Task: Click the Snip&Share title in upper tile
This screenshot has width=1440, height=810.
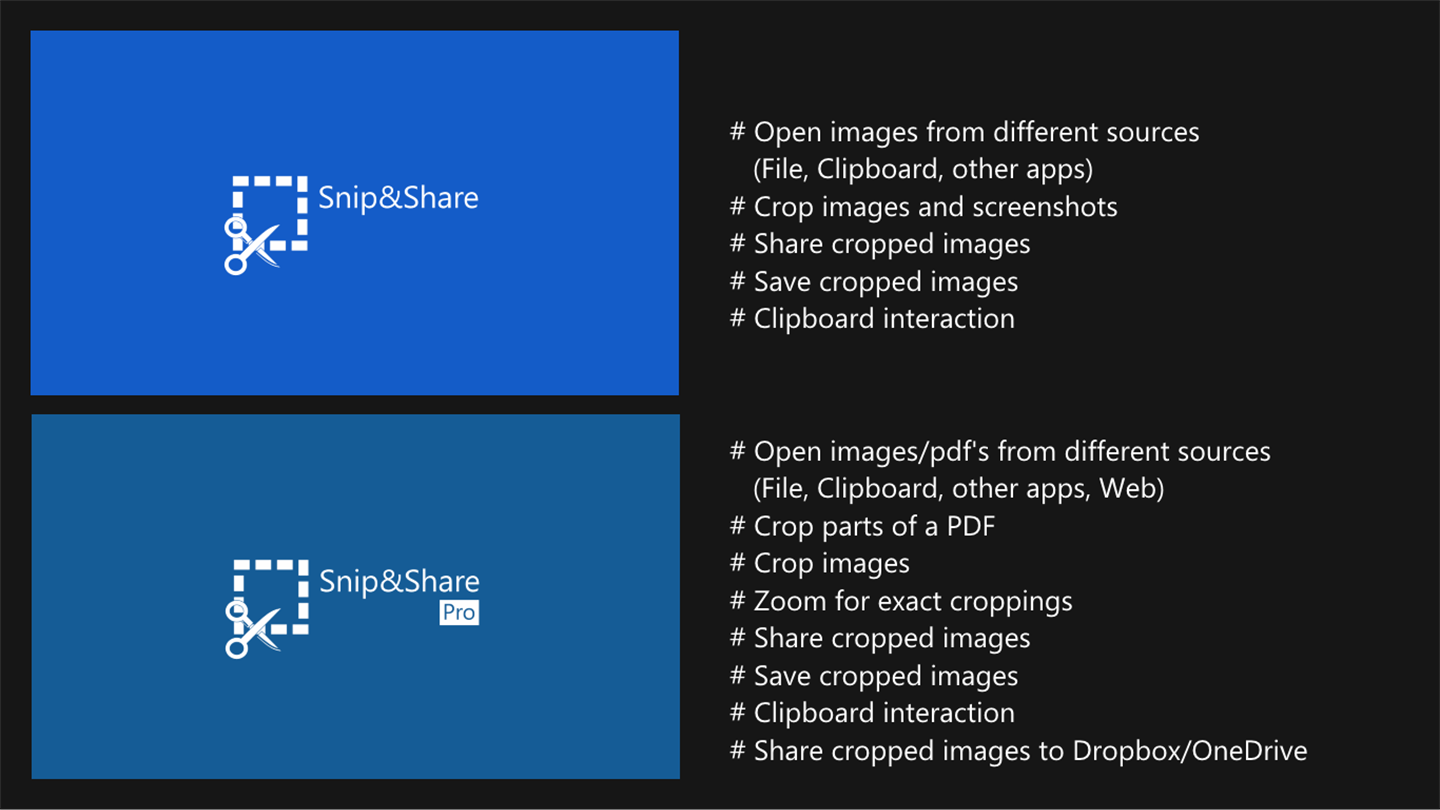Action: tap(398, 197)
